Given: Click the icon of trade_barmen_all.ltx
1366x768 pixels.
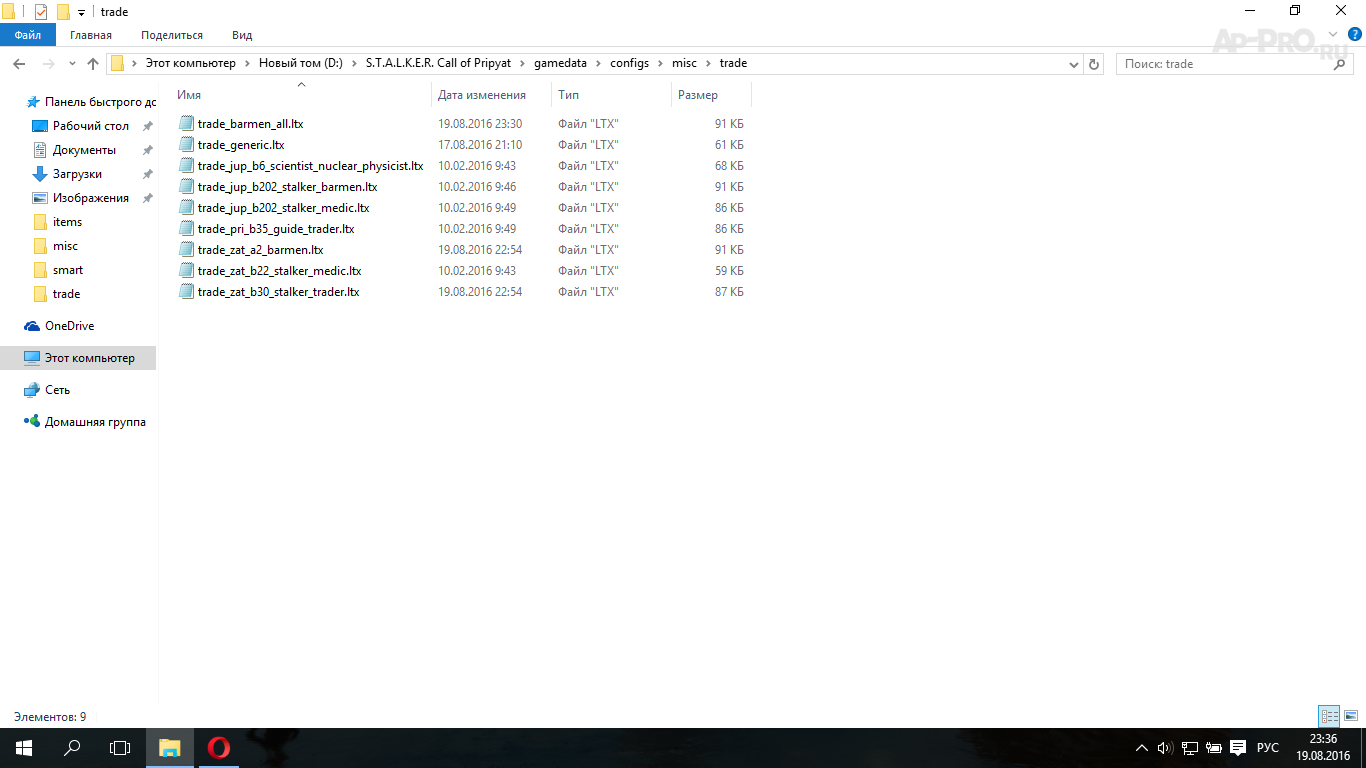Looking at the screenshot, I should coord(186,124).
